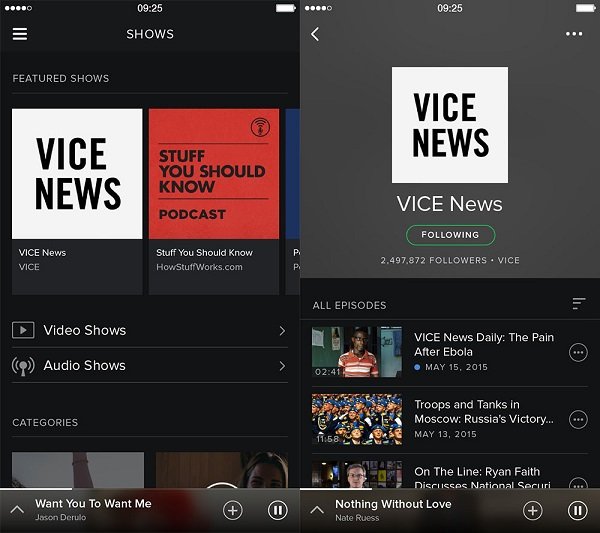Select the Video Shows label
The height and width of the screenshot is (533, 600).
pyautogui.click(x=85, y=330)
